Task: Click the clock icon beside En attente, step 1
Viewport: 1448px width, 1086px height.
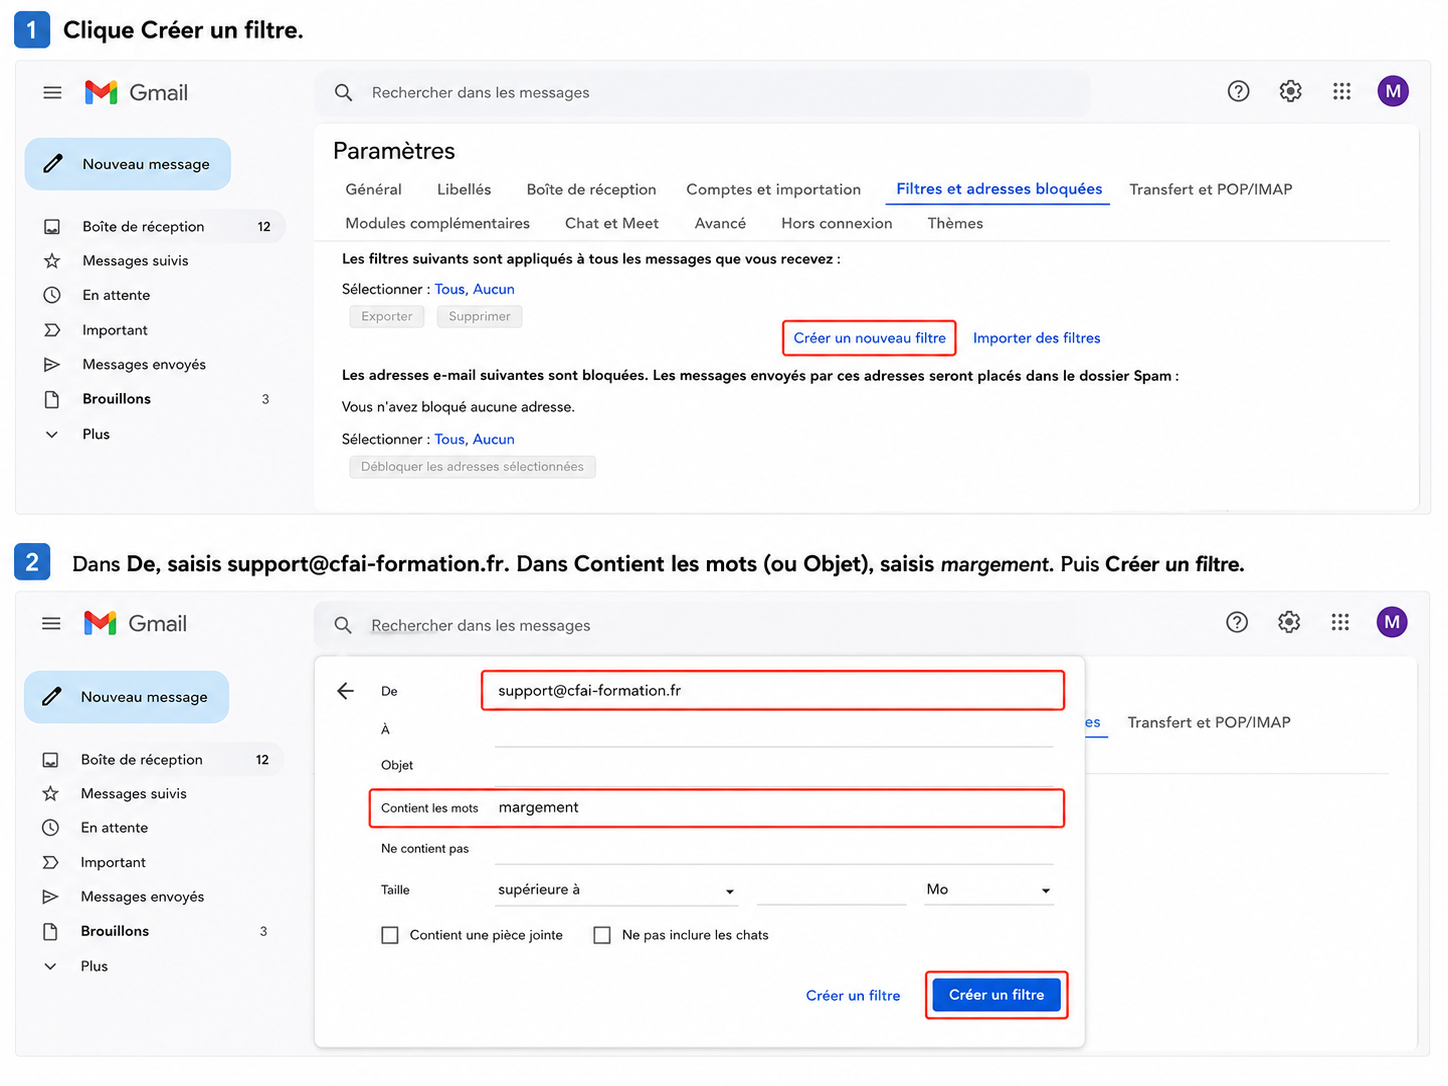Action: (52, 295)
